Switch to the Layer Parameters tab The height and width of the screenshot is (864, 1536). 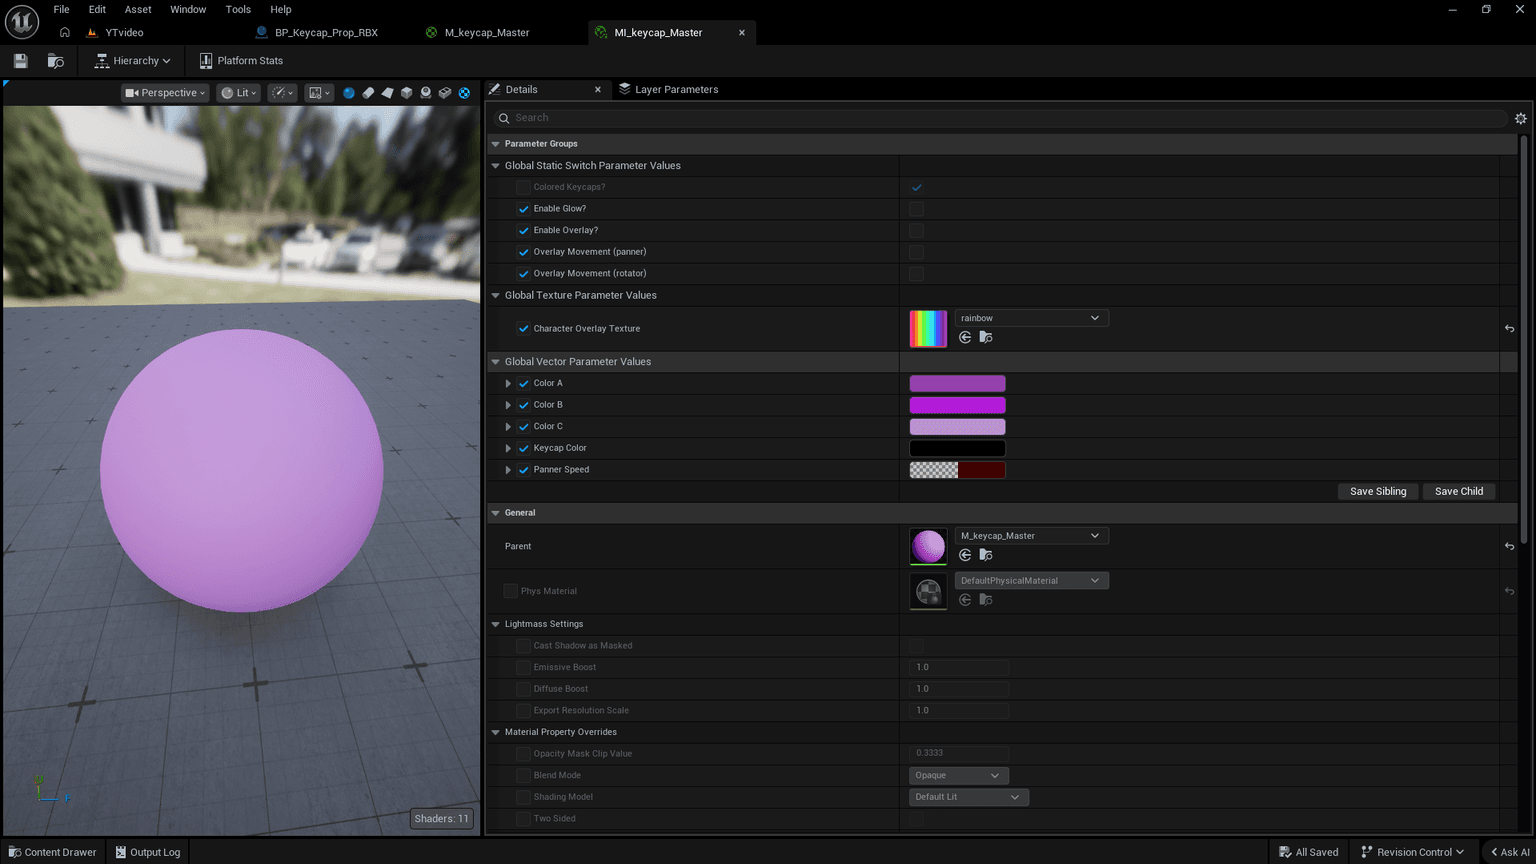click(x=668, y=89)
